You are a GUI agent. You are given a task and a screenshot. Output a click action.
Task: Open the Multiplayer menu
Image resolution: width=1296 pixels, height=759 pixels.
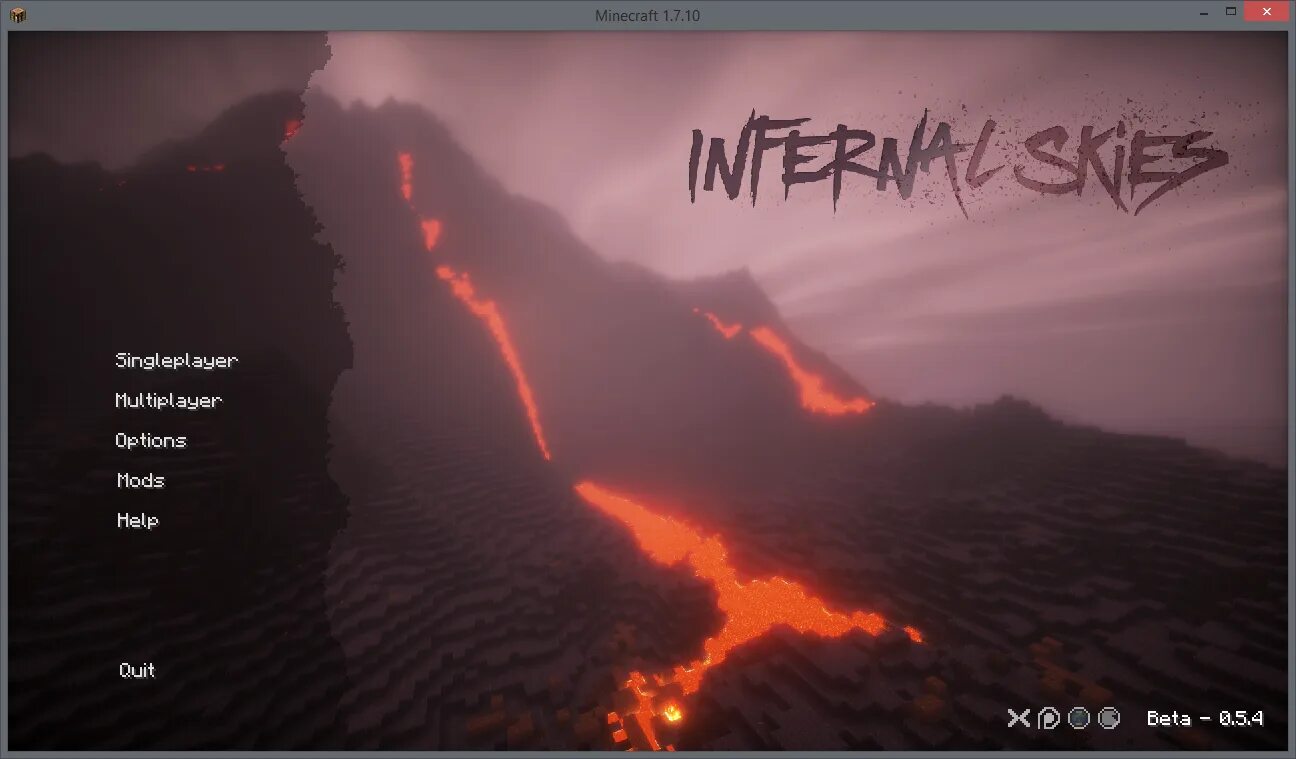click(x=169, y=401)
